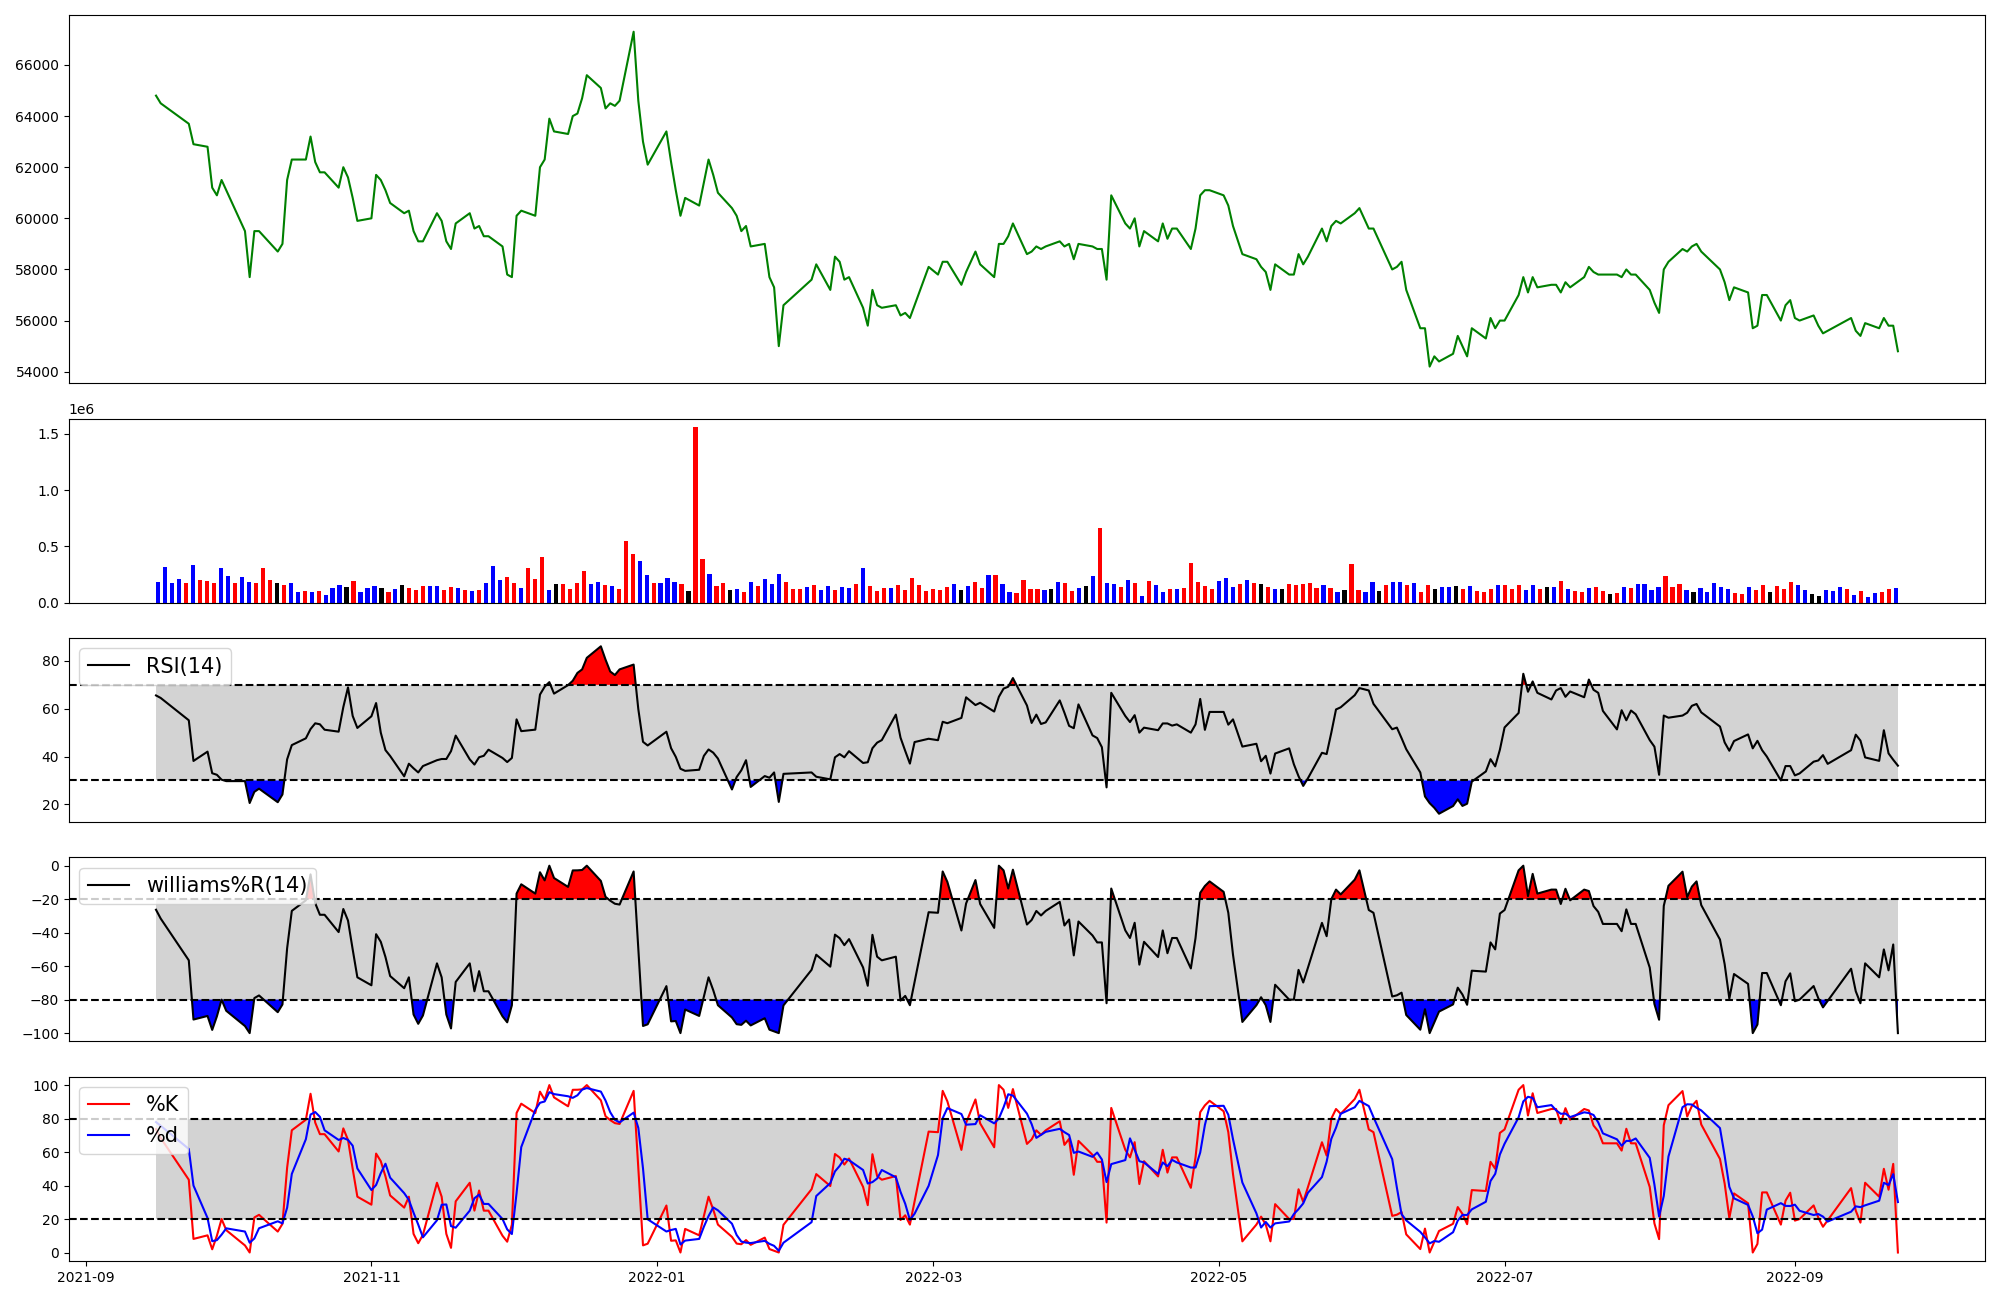Click the −100 label on williams%R axis
The image size is (2000, 1300).
point(39,1034)
